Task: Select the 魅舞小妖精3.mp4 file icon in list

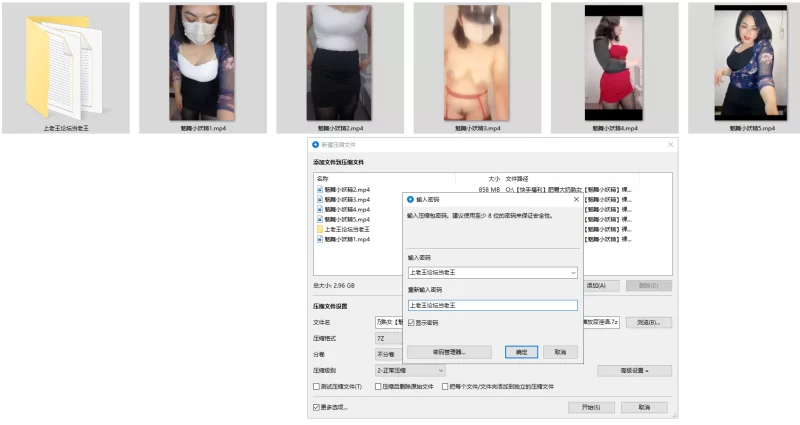Action: [x=320, y=199]
